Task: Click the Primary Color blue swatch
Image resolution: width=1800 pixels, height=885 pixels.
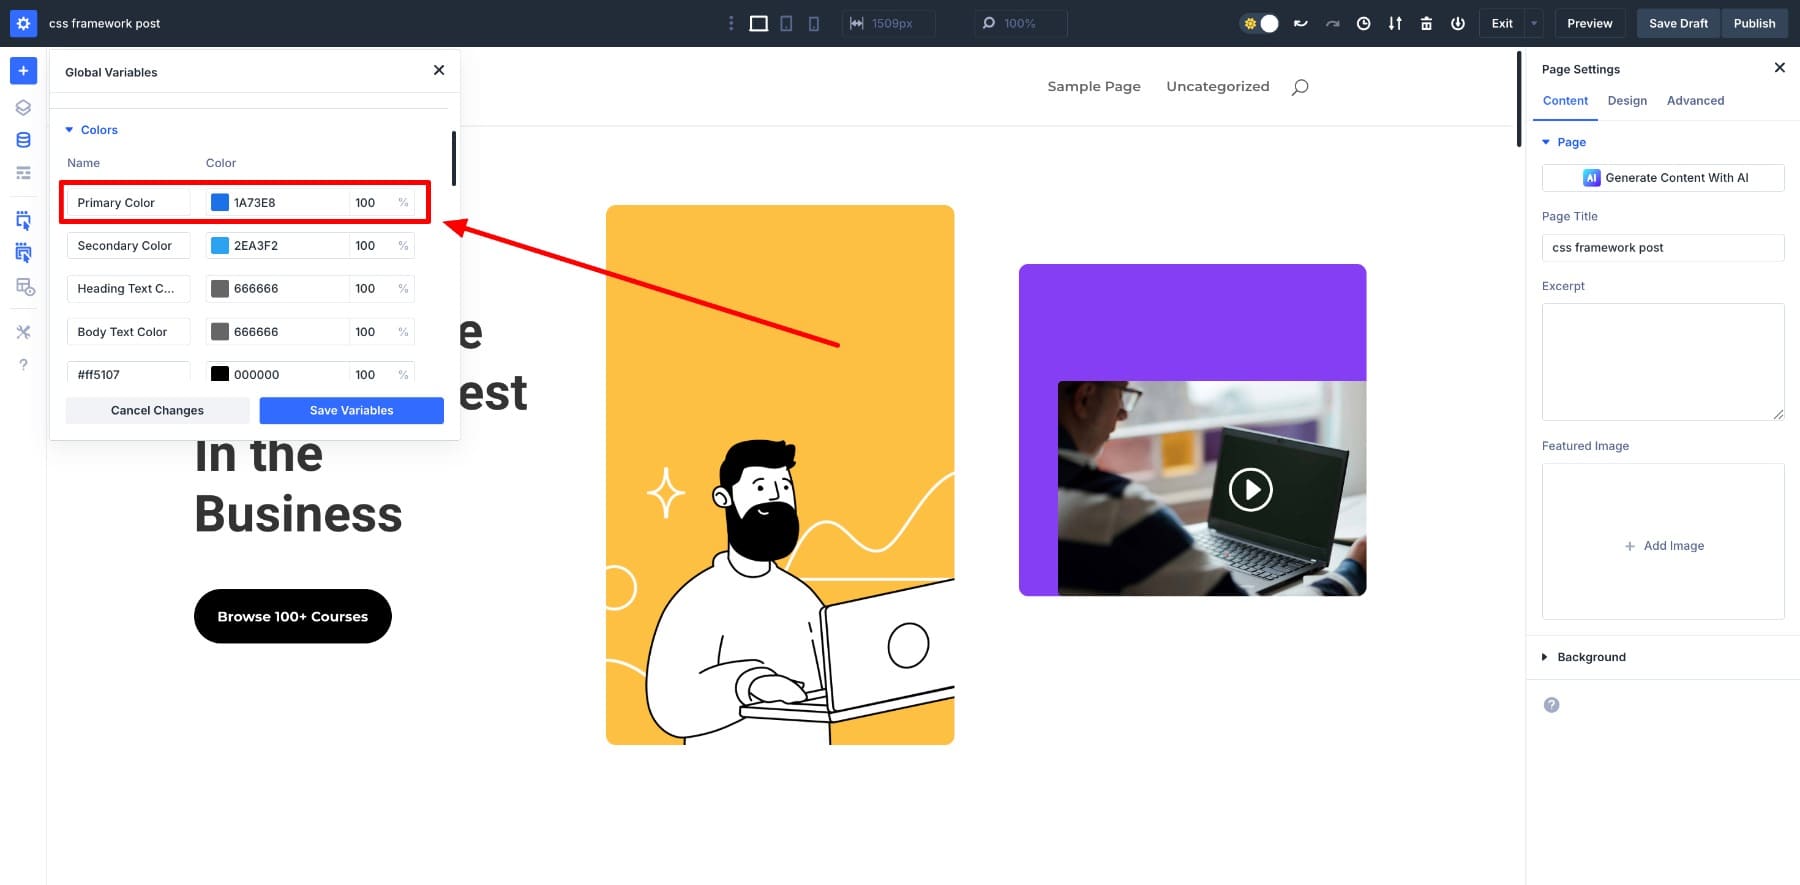Action: tap(220, 203)
